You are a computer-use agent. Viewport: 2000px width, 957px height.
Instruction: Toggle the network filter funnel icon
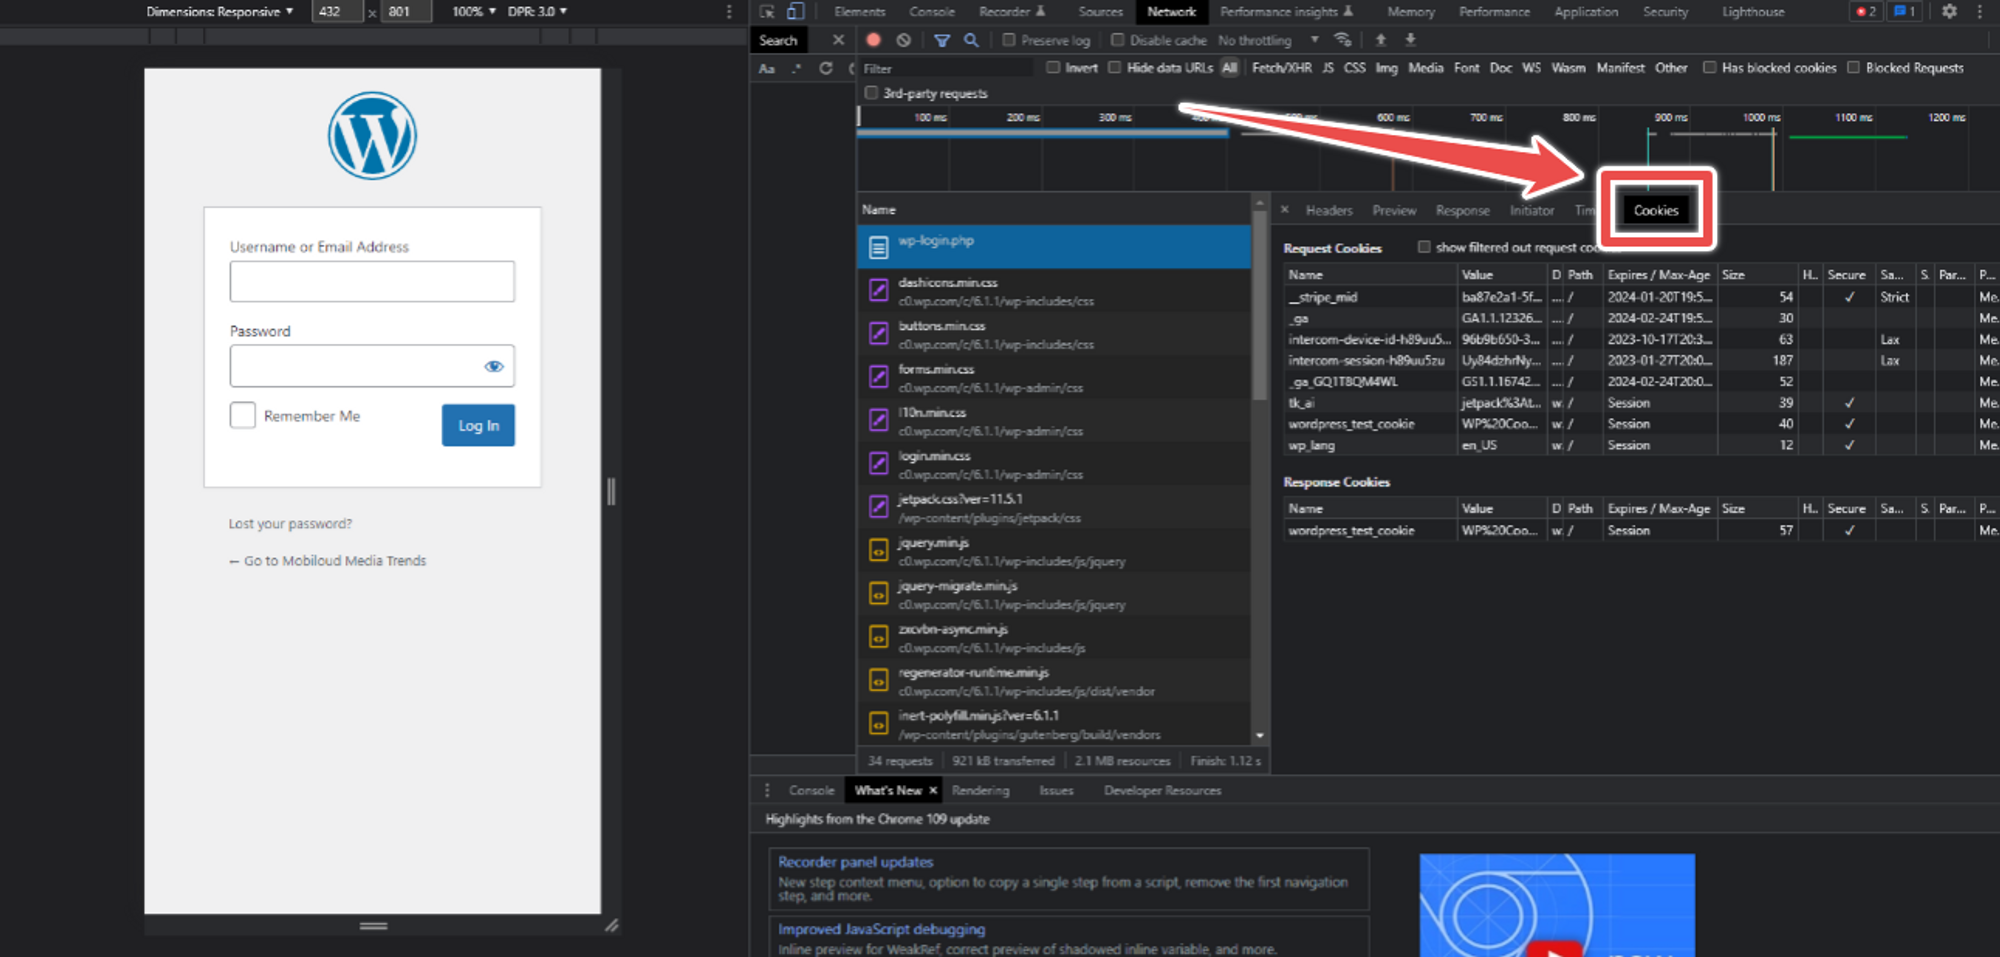click(942, 40)
